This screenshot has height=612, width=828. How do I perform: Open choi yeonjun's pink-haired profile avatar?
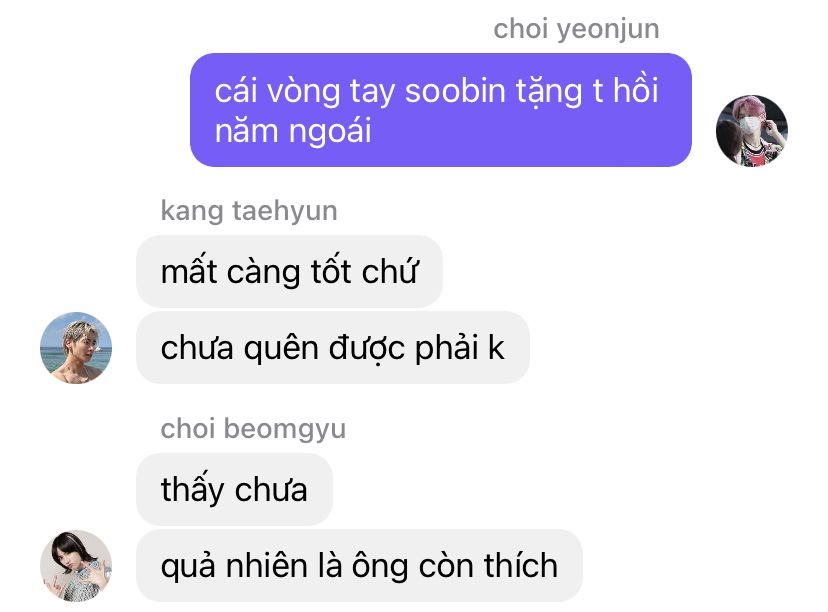click(751, 131)
